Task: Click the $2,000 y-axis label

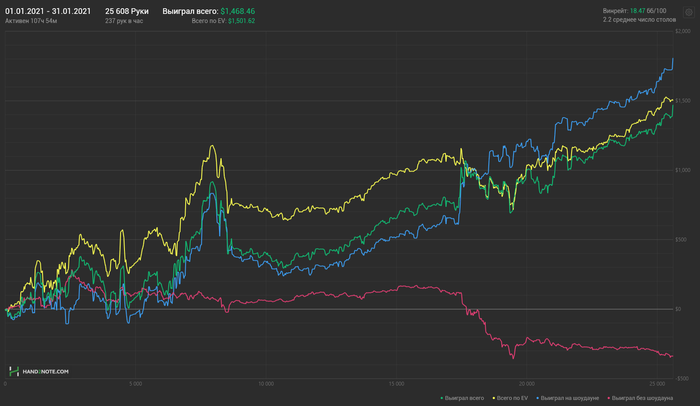Action: [x=683, y=31]
